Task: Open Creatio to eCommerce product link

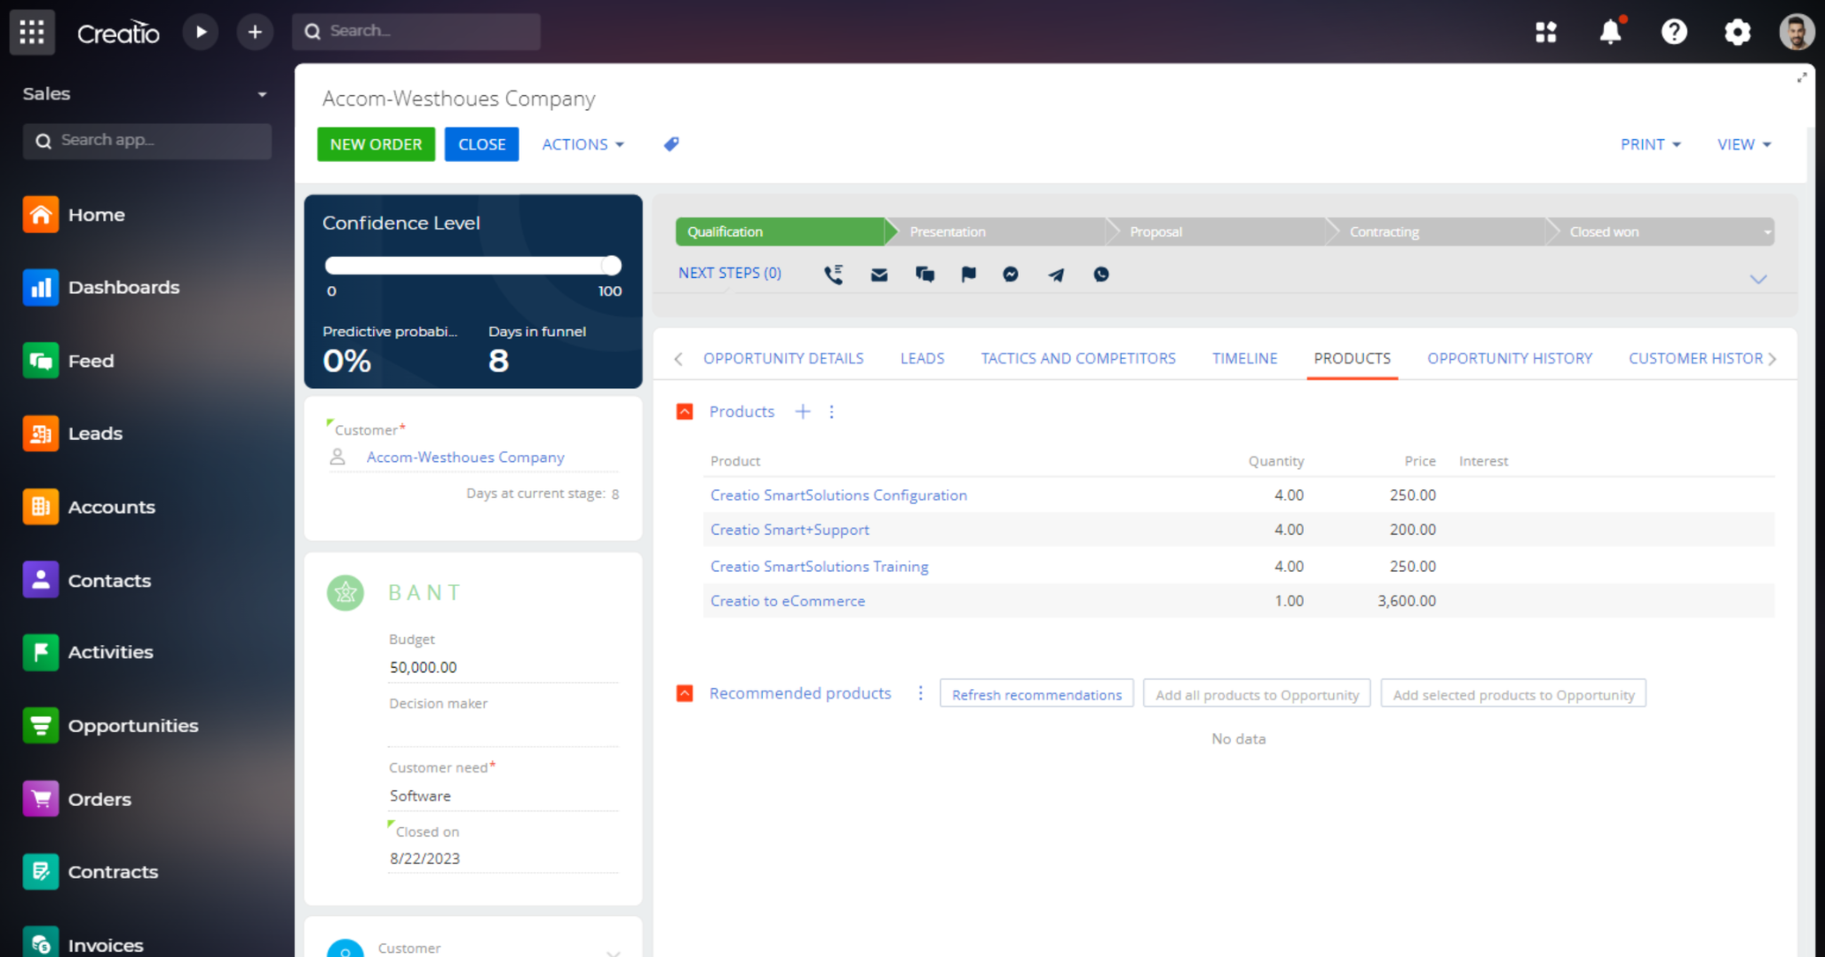Action: [x=787, y=601]
